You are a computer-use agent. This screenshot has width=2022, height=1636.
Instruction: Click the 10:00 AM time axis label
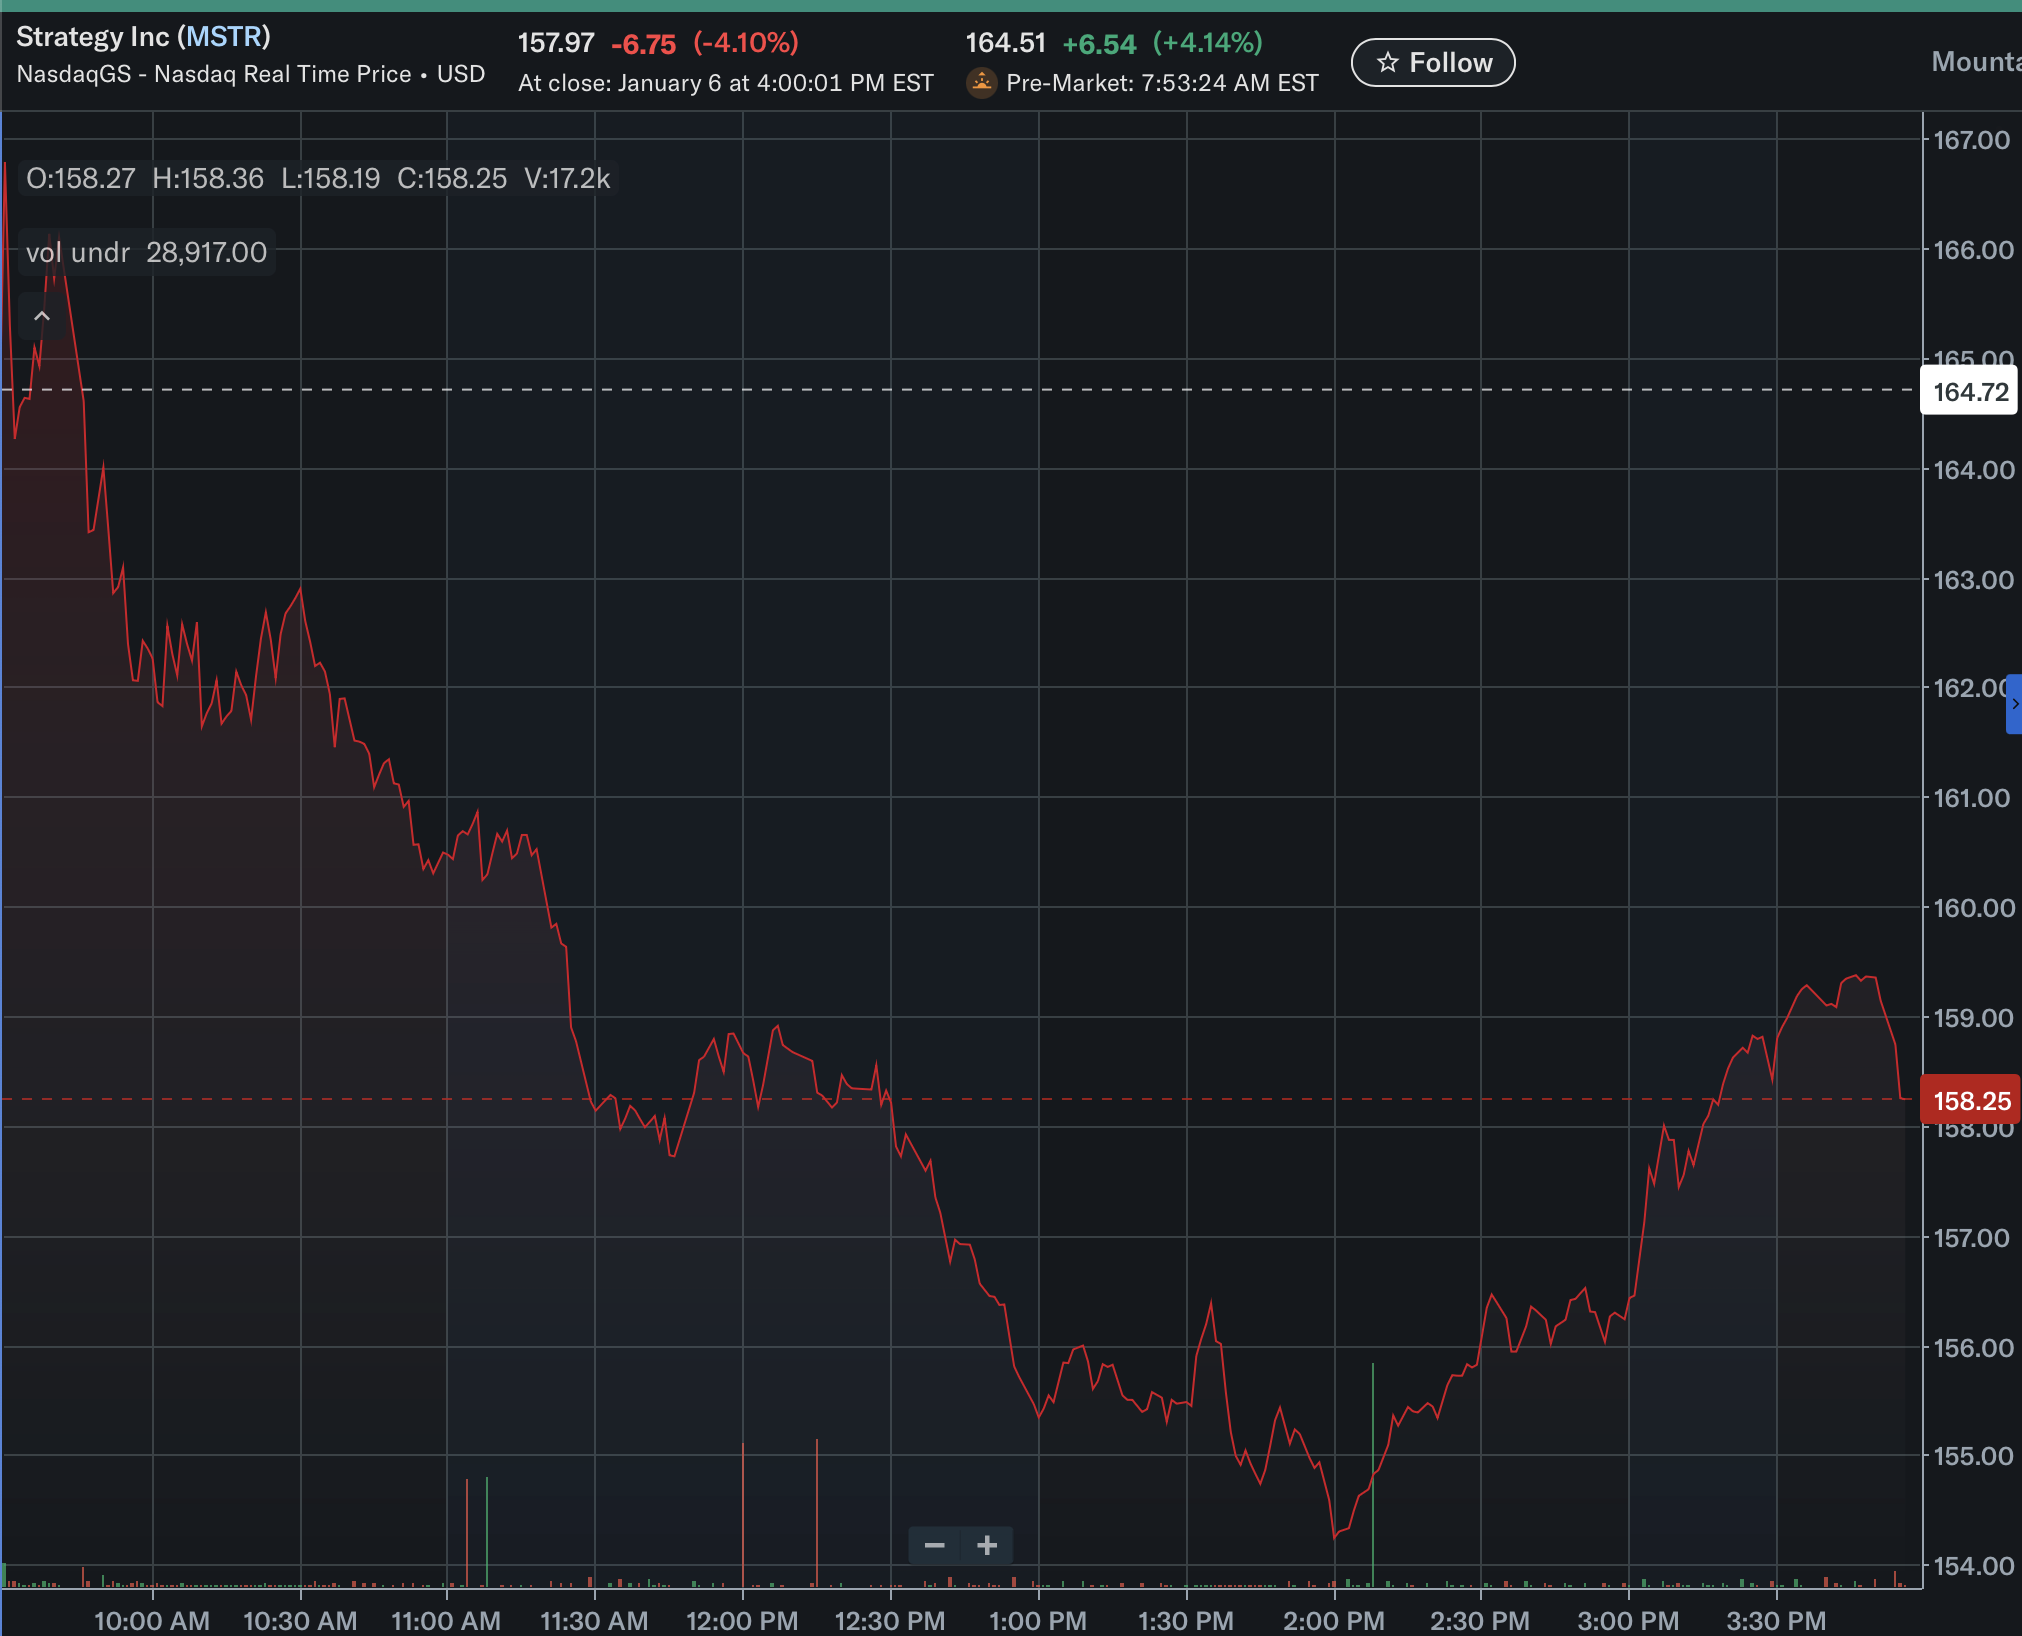[x=152, y=1620]
